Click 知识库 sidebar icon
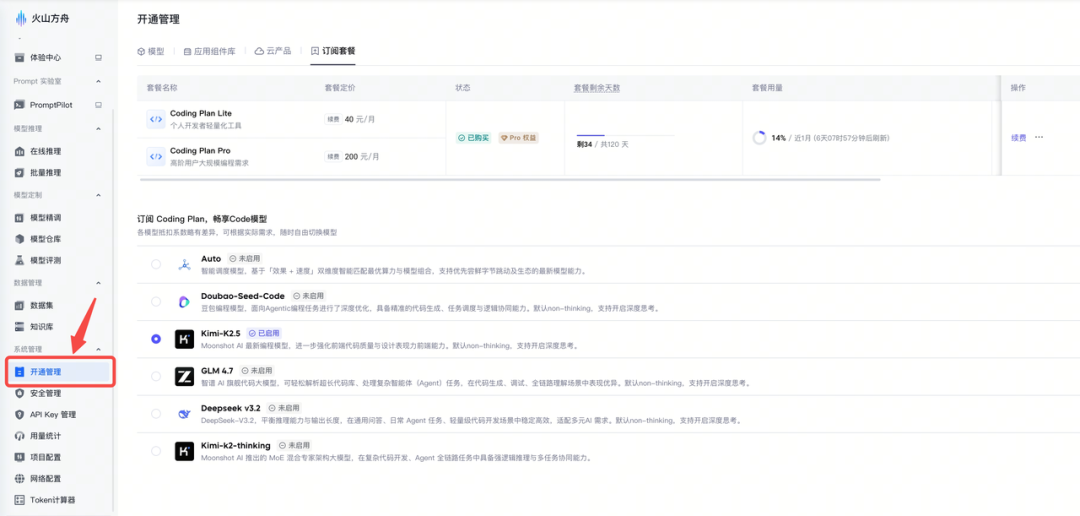Image resolution: width=1080 pixels, height=516 pixels. (19, 327)
